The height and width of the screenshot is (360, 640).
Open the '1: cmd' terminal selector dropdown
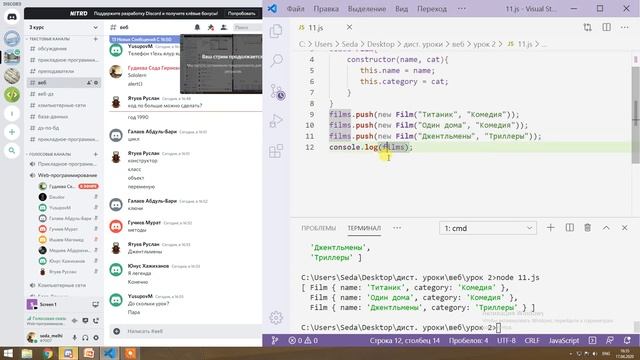[488, 228]
